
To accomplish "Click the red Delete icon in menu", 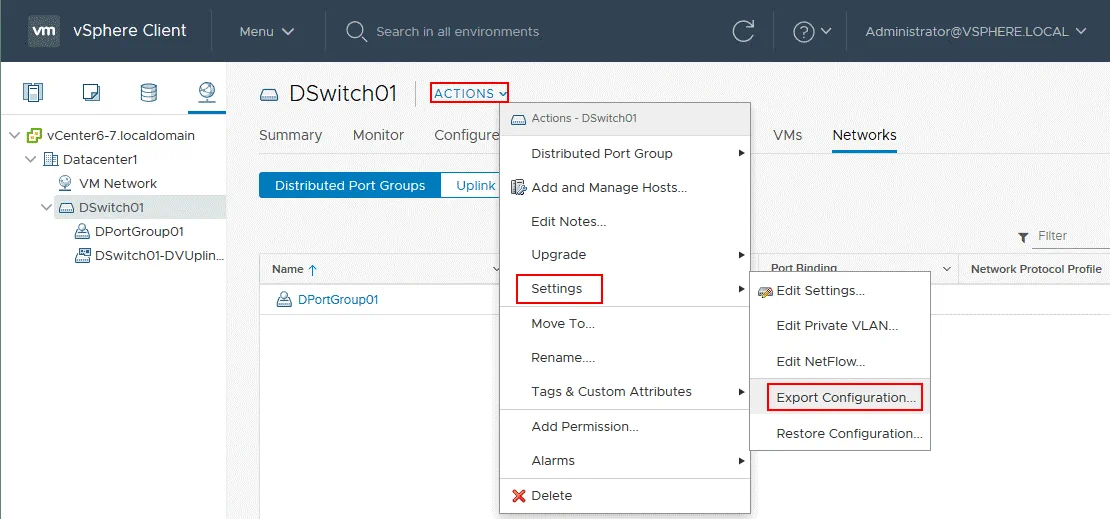I will [518, 496].
